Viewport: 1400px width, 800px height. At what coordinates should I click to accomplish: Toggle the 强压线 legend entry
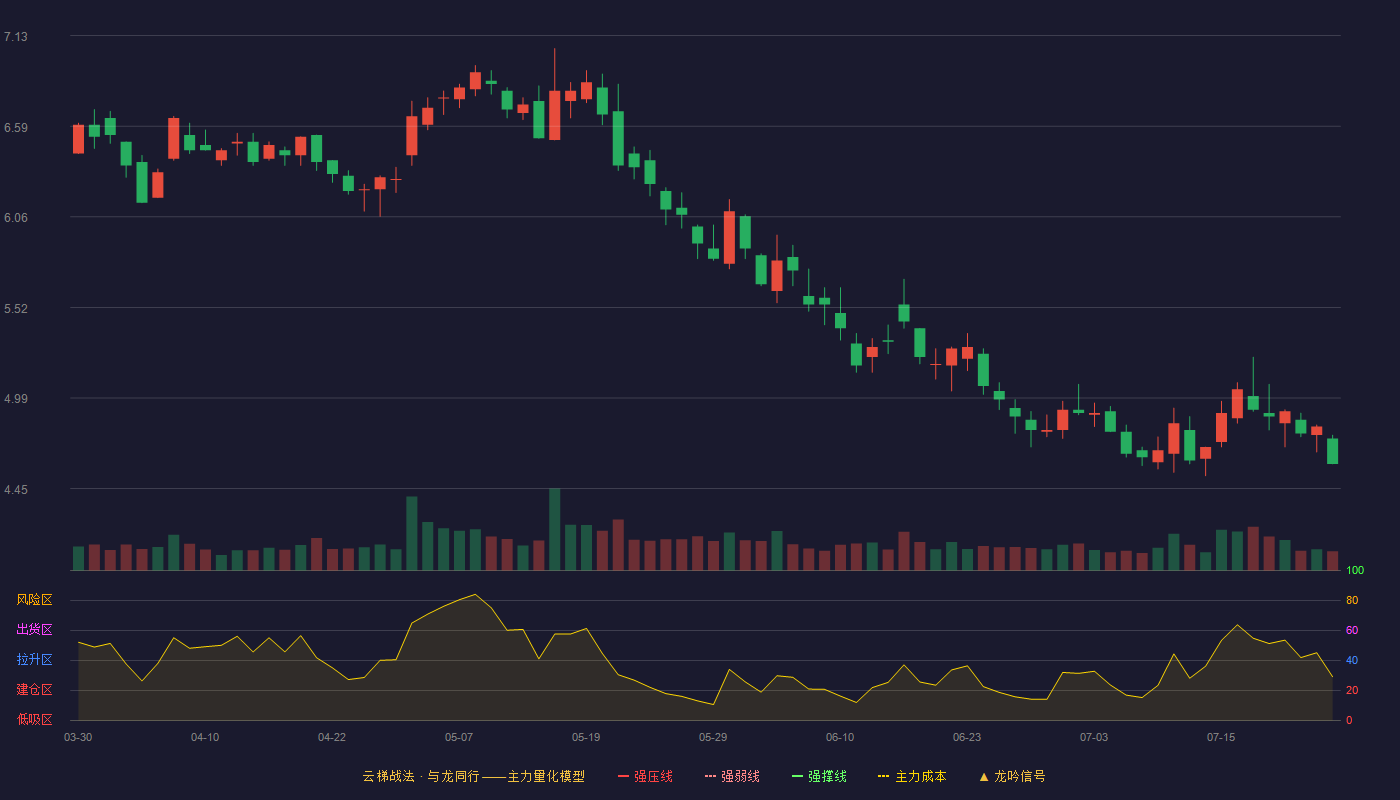(645, 776)
